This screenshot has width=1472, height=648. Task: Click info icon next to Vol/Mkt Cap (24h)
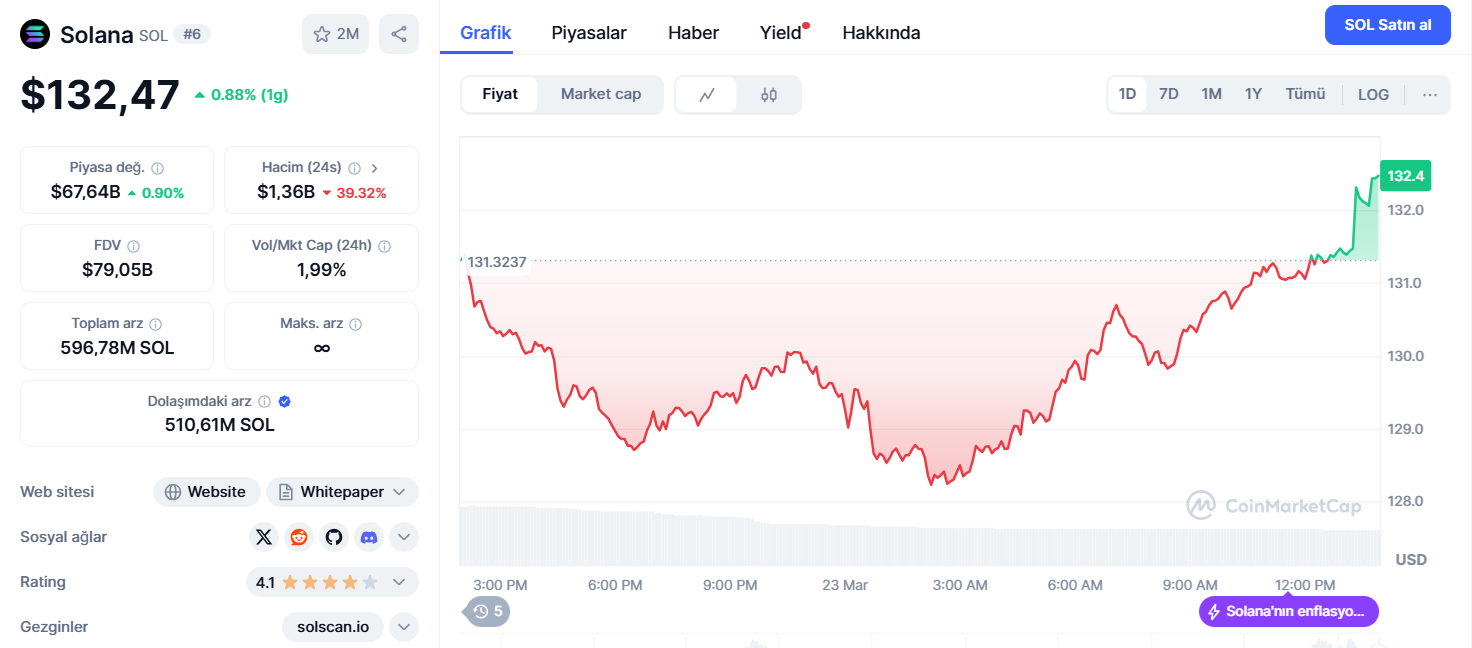pos(385,246)
